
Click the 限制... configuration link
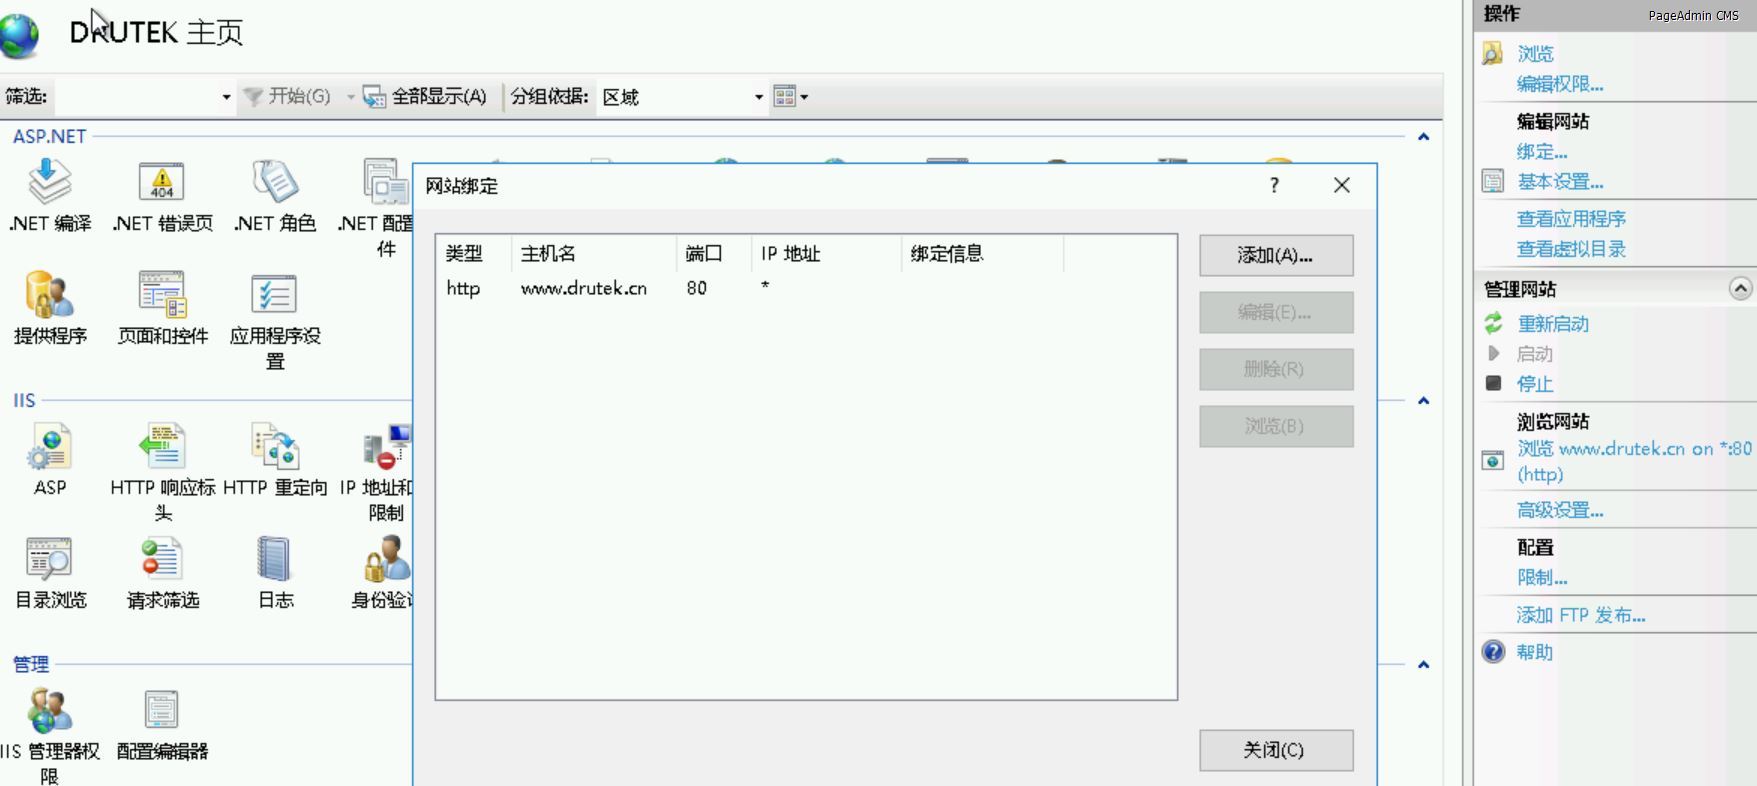click(1542, 578)
